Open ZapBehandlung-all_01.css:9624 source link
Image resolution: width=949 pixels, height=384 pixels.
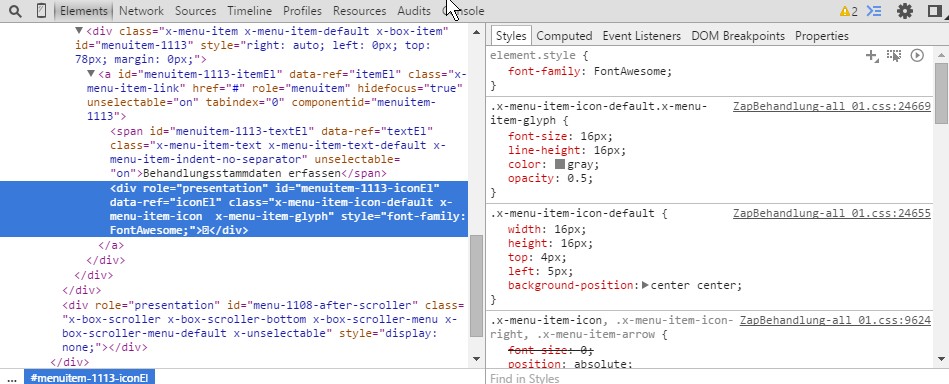point(835,320)
